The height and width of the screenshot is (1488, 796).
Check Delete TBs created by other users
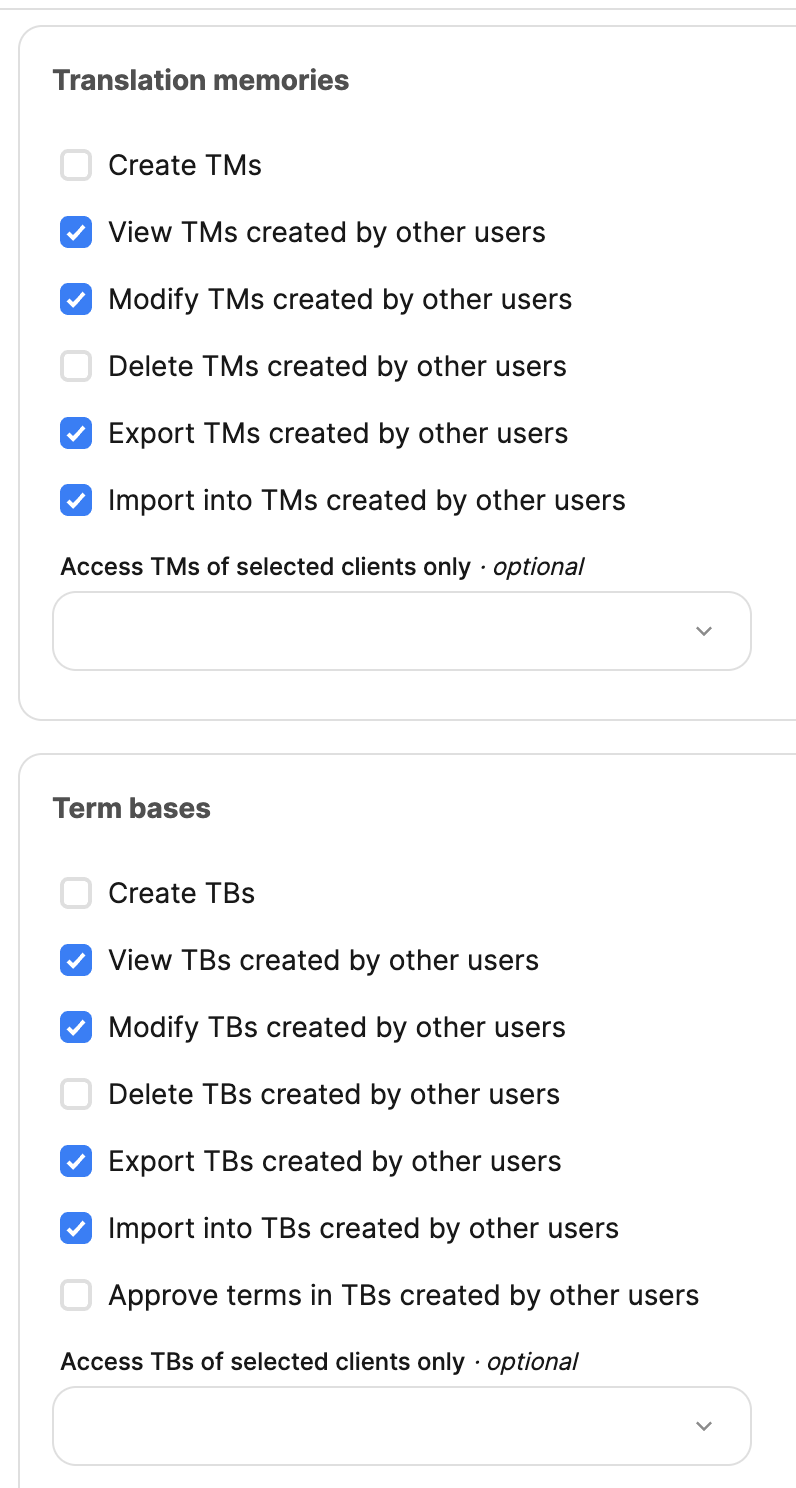coord(76,1094)
